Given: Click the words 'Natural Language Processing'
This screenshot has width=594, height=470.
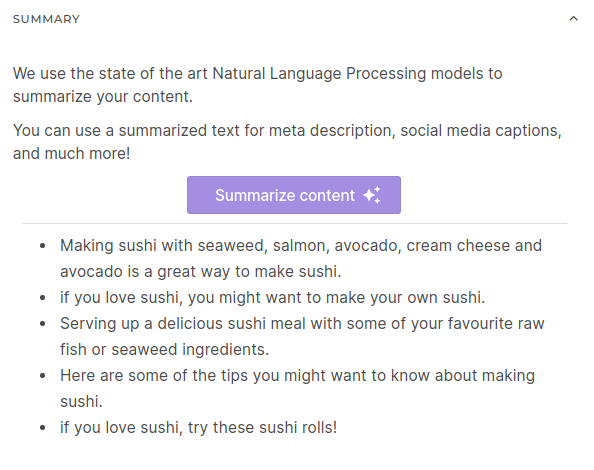Looking at the screenshot, I should coord(319,74).
